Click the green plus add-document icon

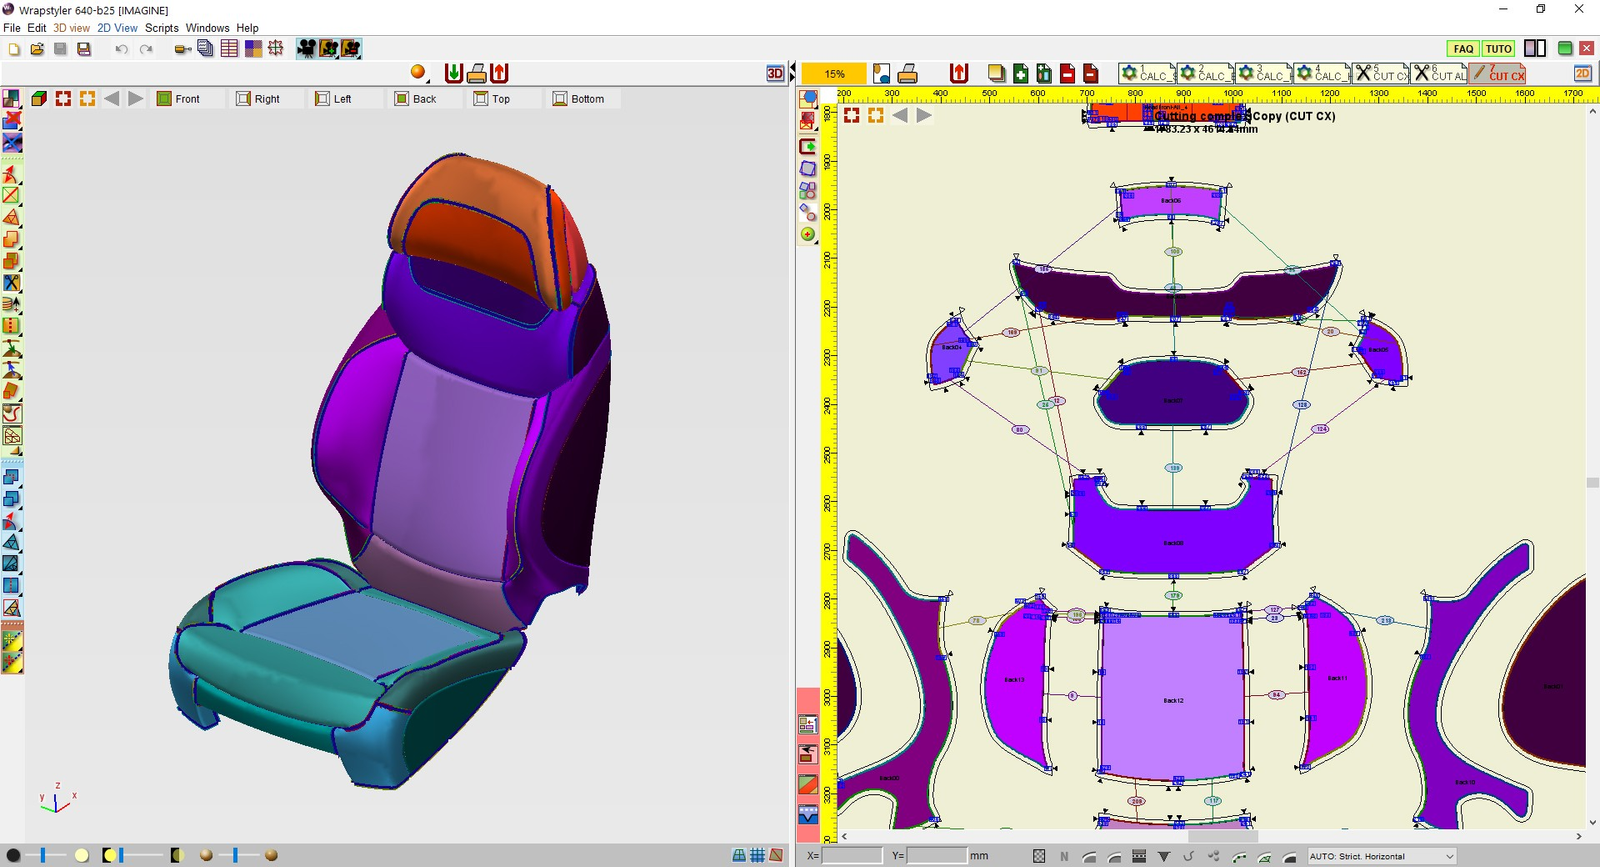tap(1020, 74)
